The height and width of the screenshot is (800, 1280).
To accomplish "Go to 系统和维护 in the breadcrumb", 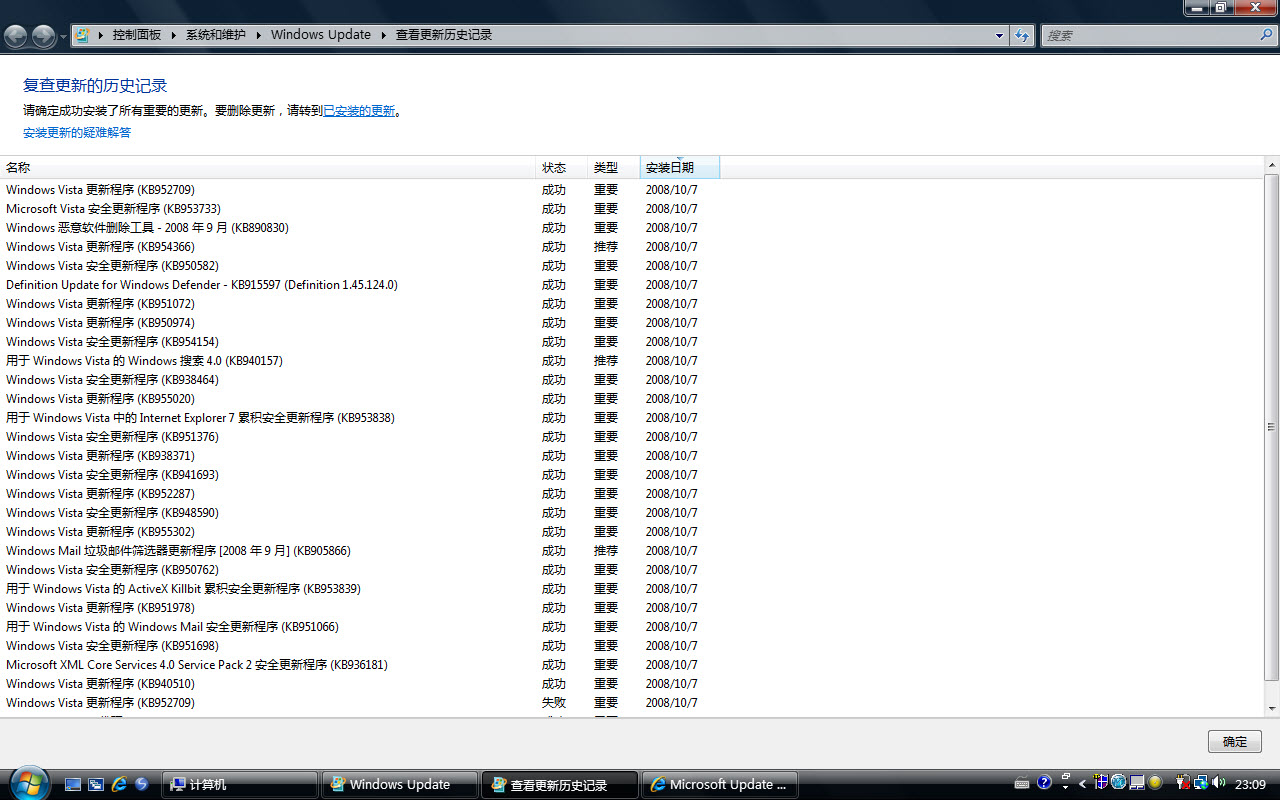I will click(x=215, y=35).
